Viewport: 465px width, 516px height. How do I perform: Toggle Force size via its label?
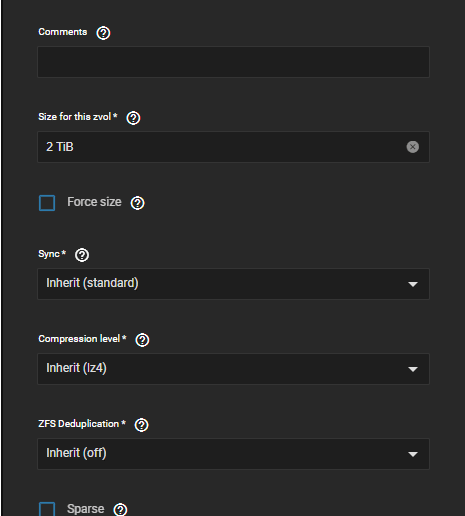94,202
